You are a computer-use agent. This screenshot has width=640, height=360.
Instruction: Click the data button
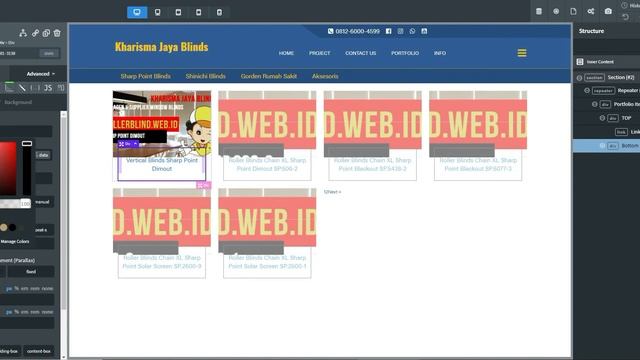coord(43,155)
